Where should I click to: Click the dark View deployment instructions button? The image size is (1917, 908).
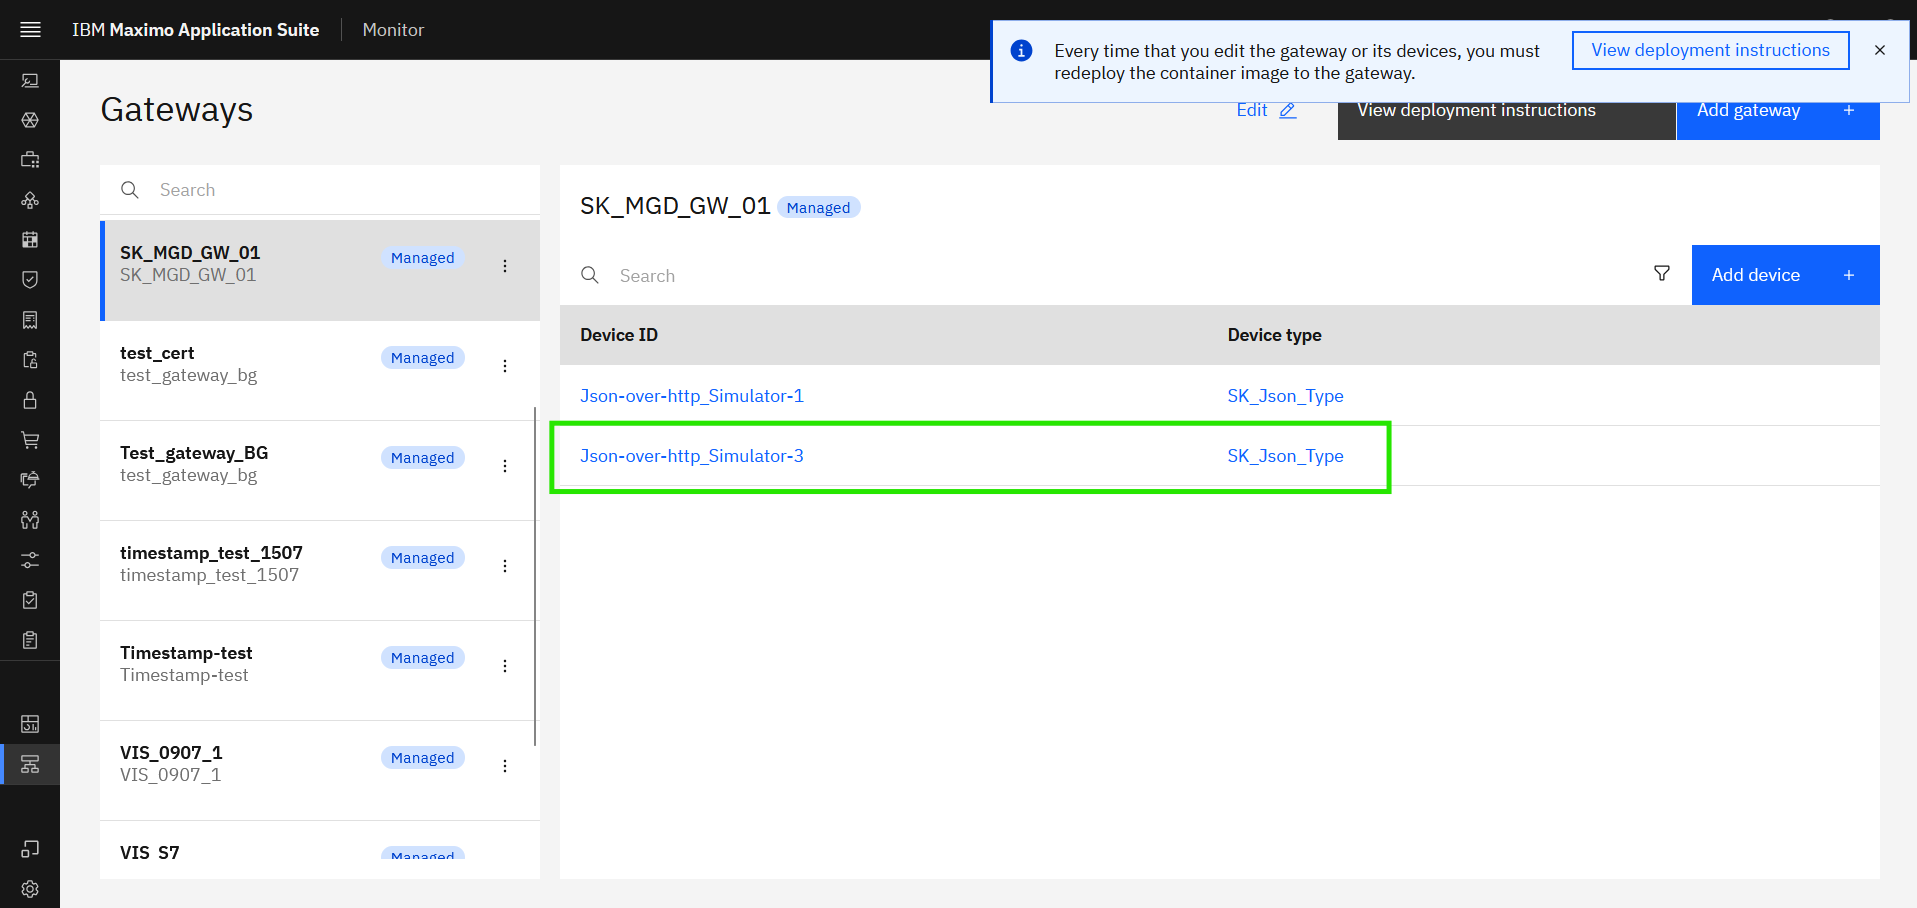click(1506, 120)
